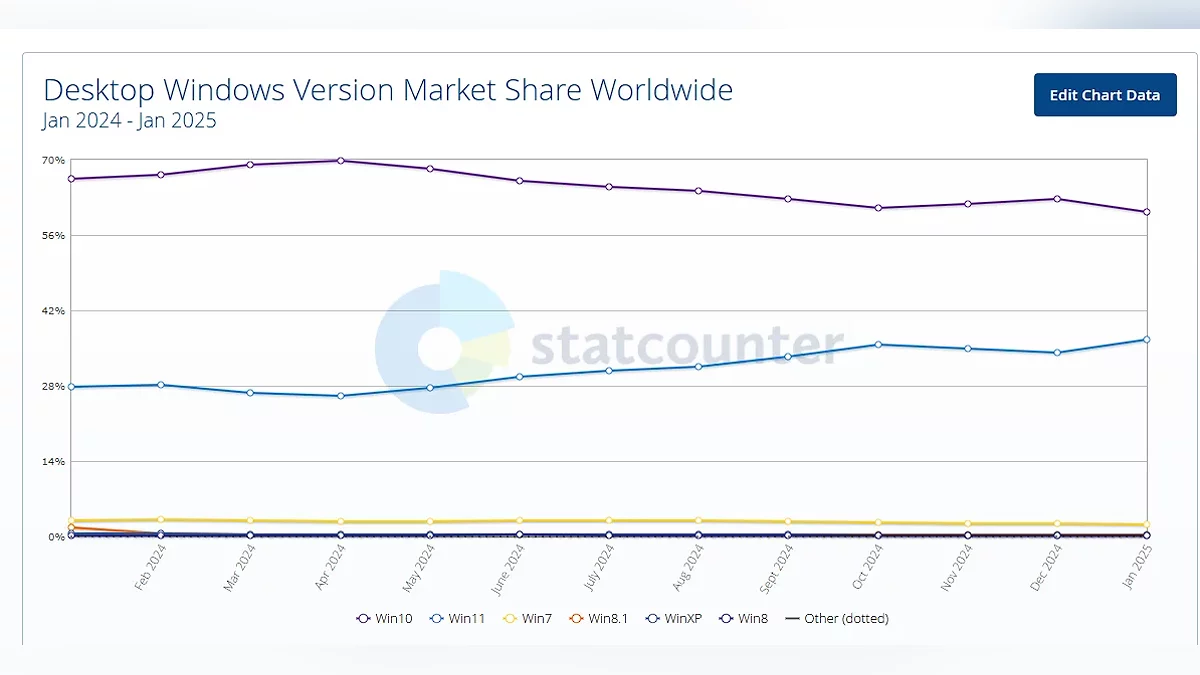The image size is (1200, 675).
Task: Select Win11 data point for Oct 2024
Action: coord(878,345)
